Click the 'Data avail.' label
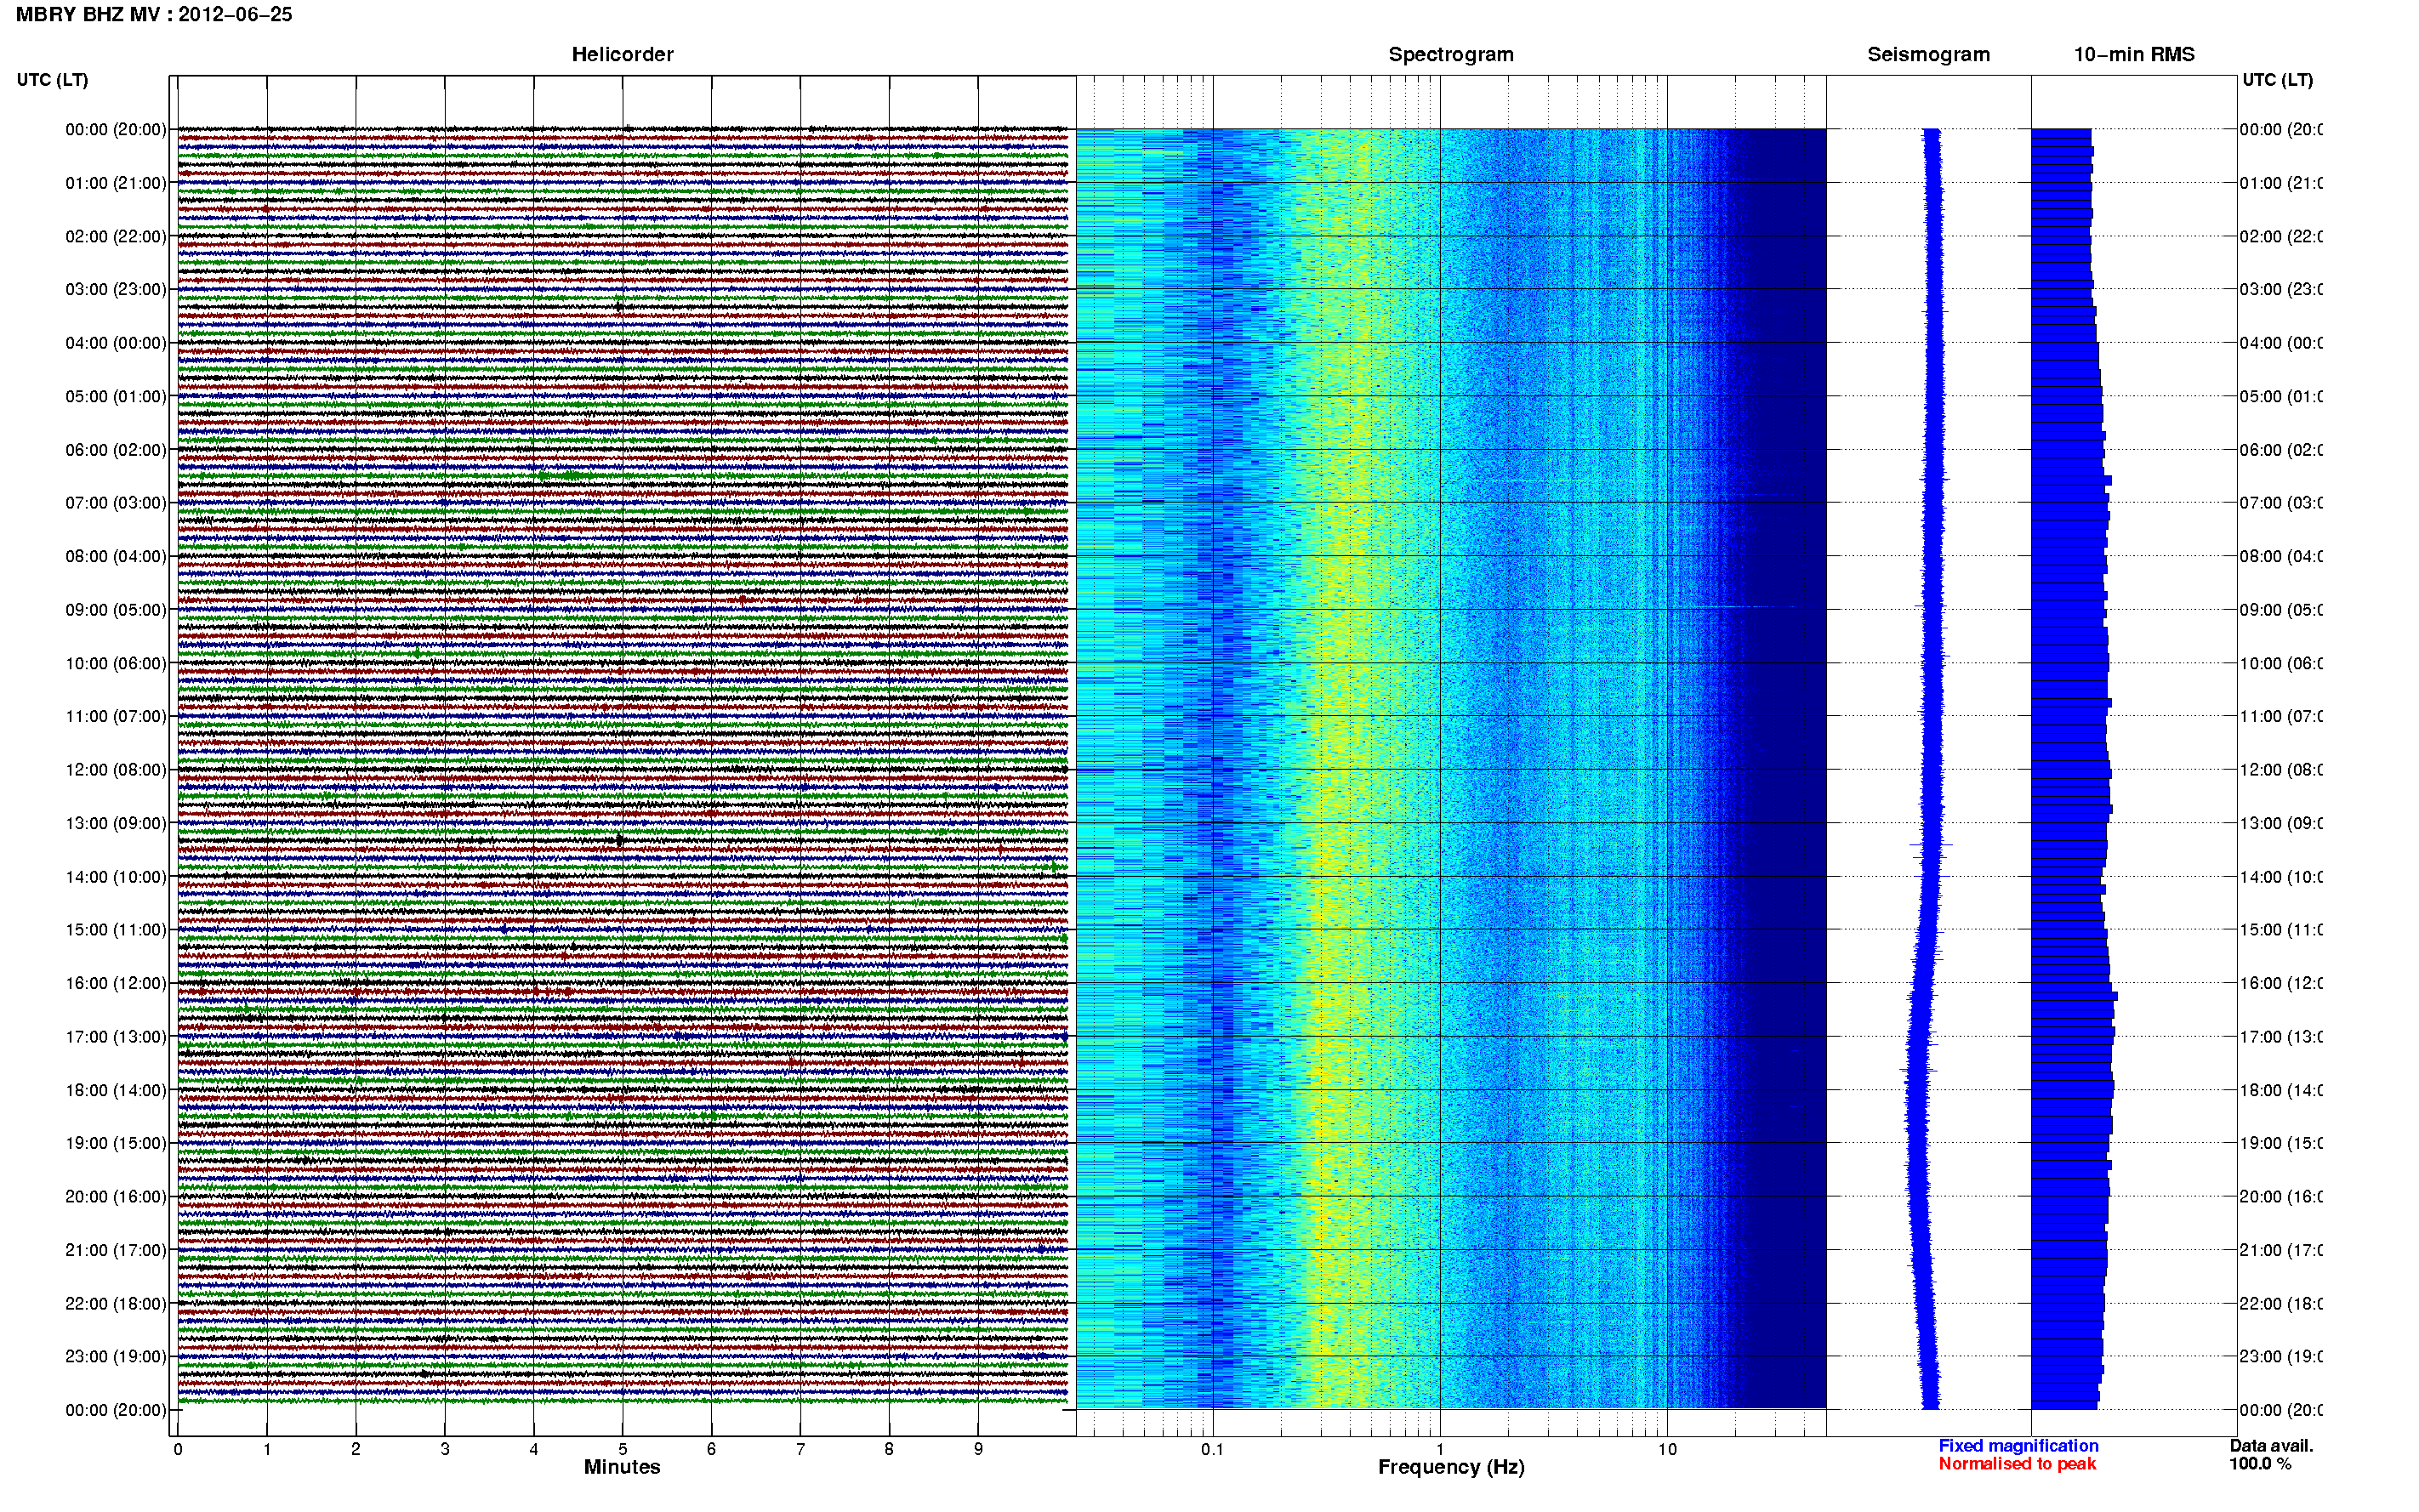This screenshot has height=1512, width=2419. [2271, 1446]
